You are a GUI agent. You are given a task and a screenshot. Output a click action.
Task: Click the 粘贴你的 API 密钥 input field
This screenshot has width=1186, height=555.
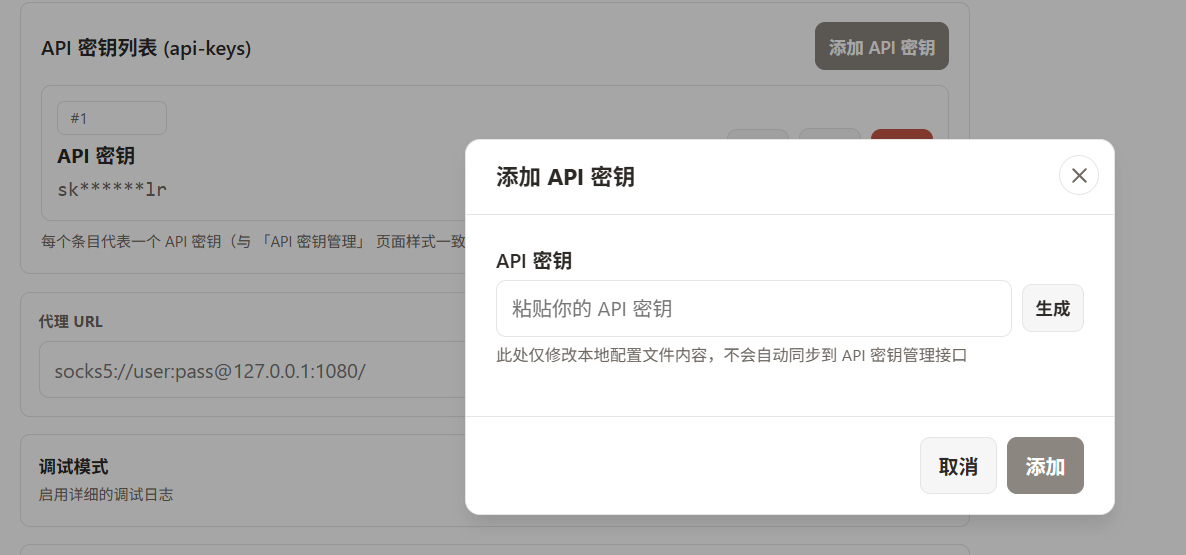coord(753,309)
